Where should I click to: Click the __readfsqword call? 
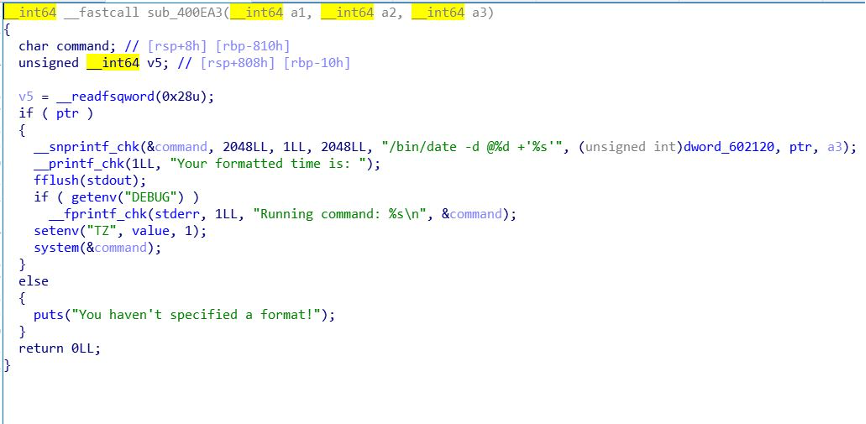click(x=105, y=97)
